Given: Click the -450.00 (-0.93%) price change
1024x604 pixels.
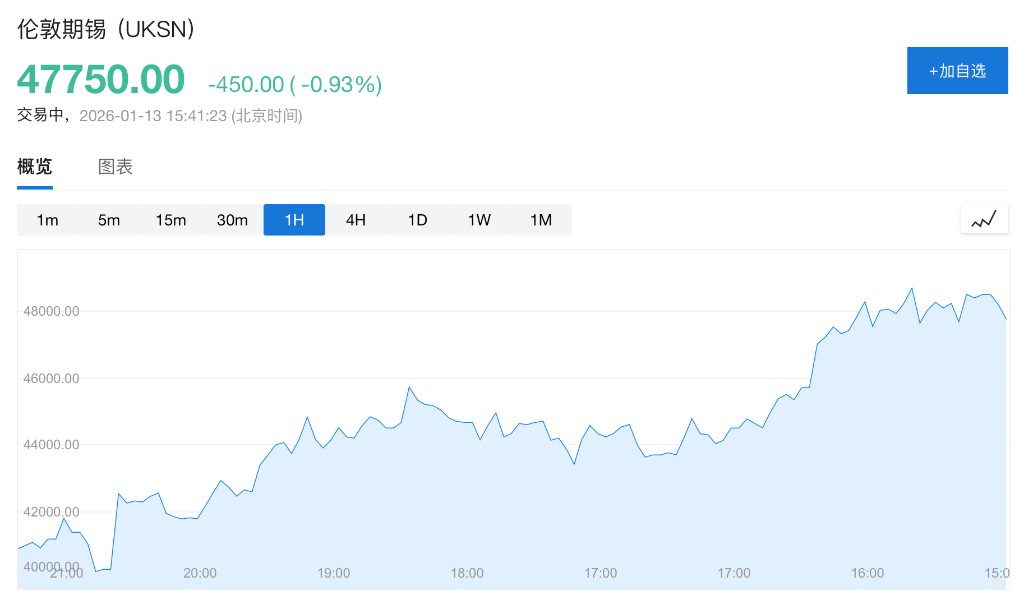Looking at the screenshot, I should pyautogui.click(x=295, y=85).
